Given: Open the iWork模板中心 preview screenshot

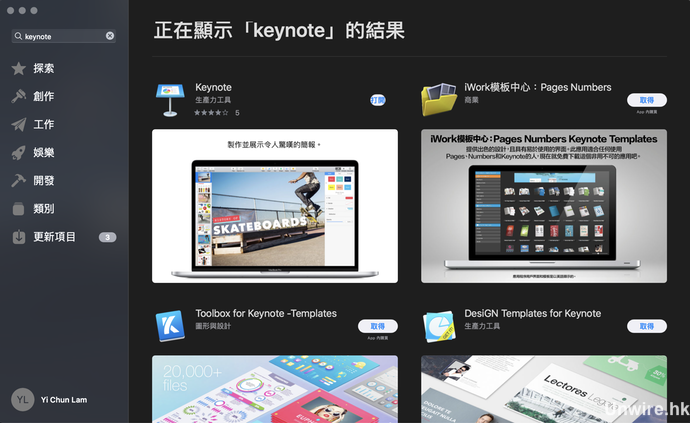Looking at the screenshot, I should tap(544, 206).
